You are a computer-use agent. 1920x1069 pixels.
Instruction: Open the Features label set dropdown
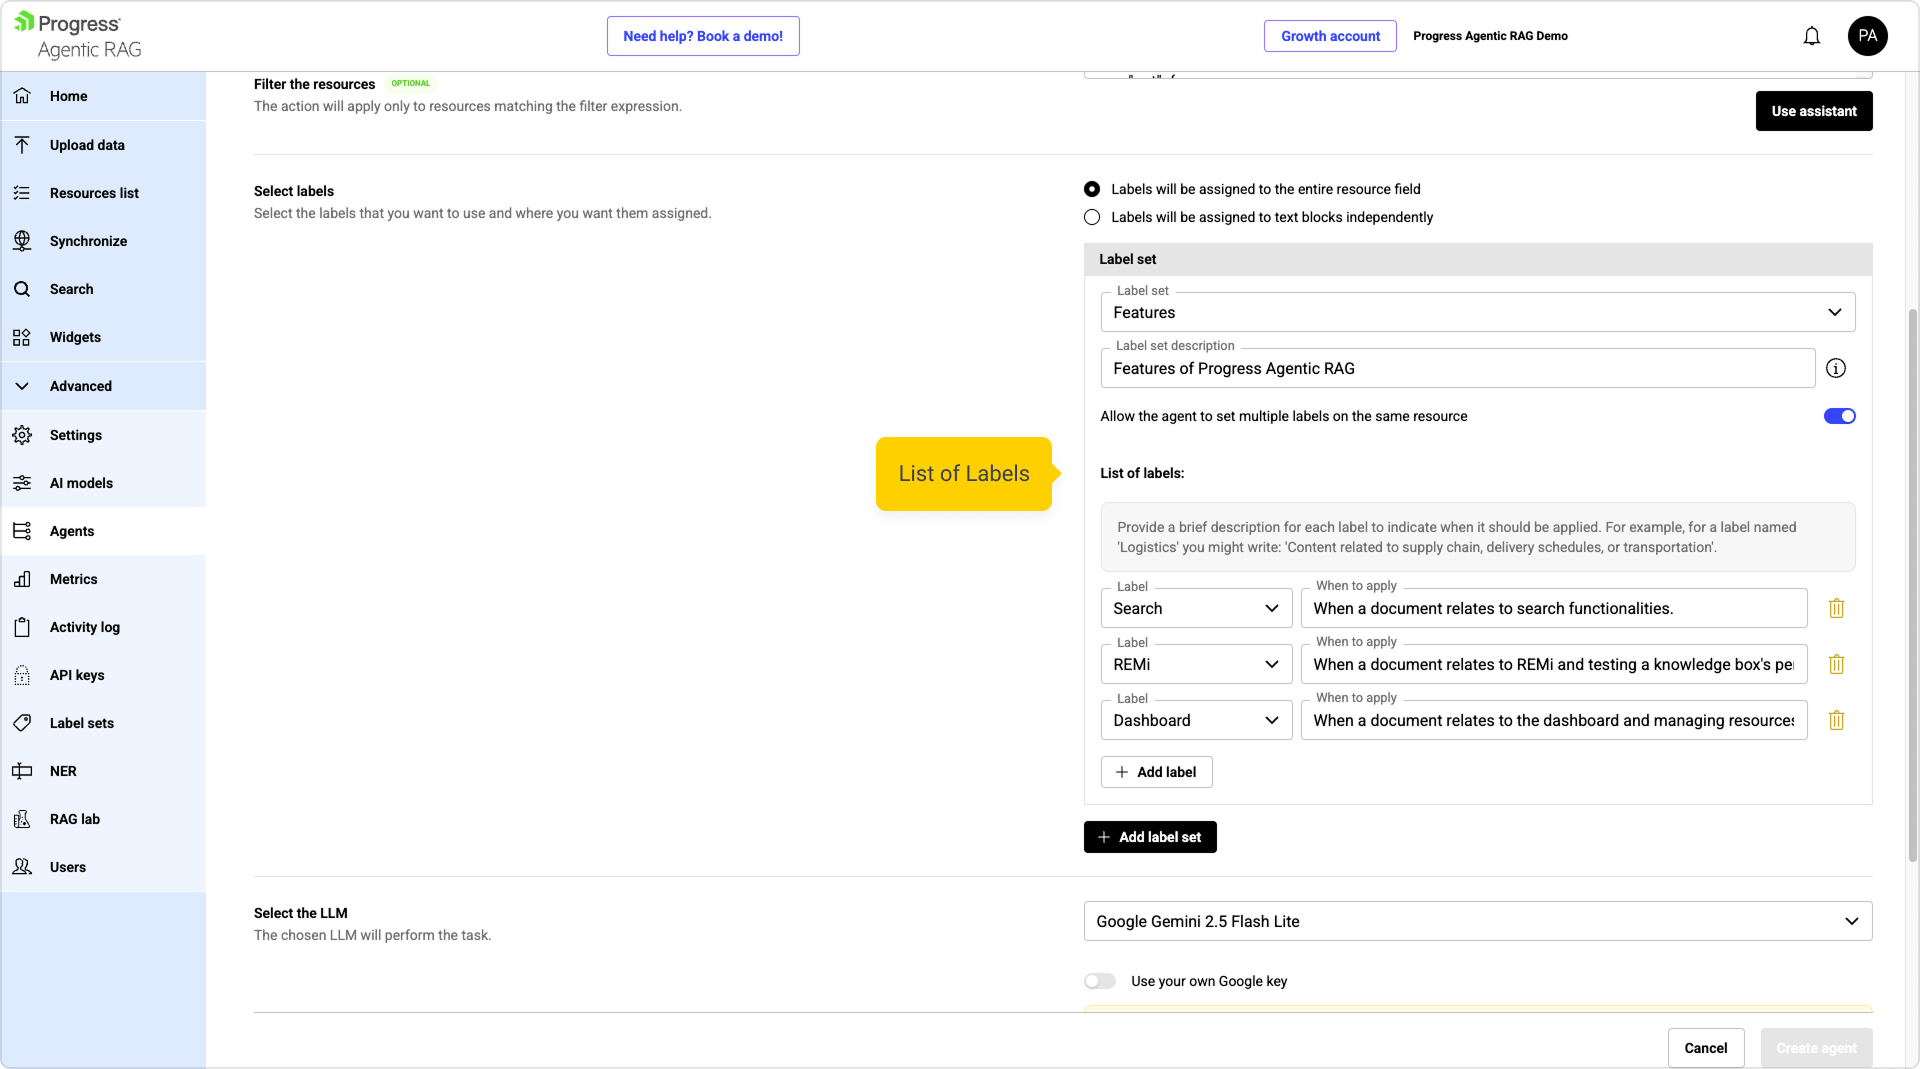[x=1477, y=312]
